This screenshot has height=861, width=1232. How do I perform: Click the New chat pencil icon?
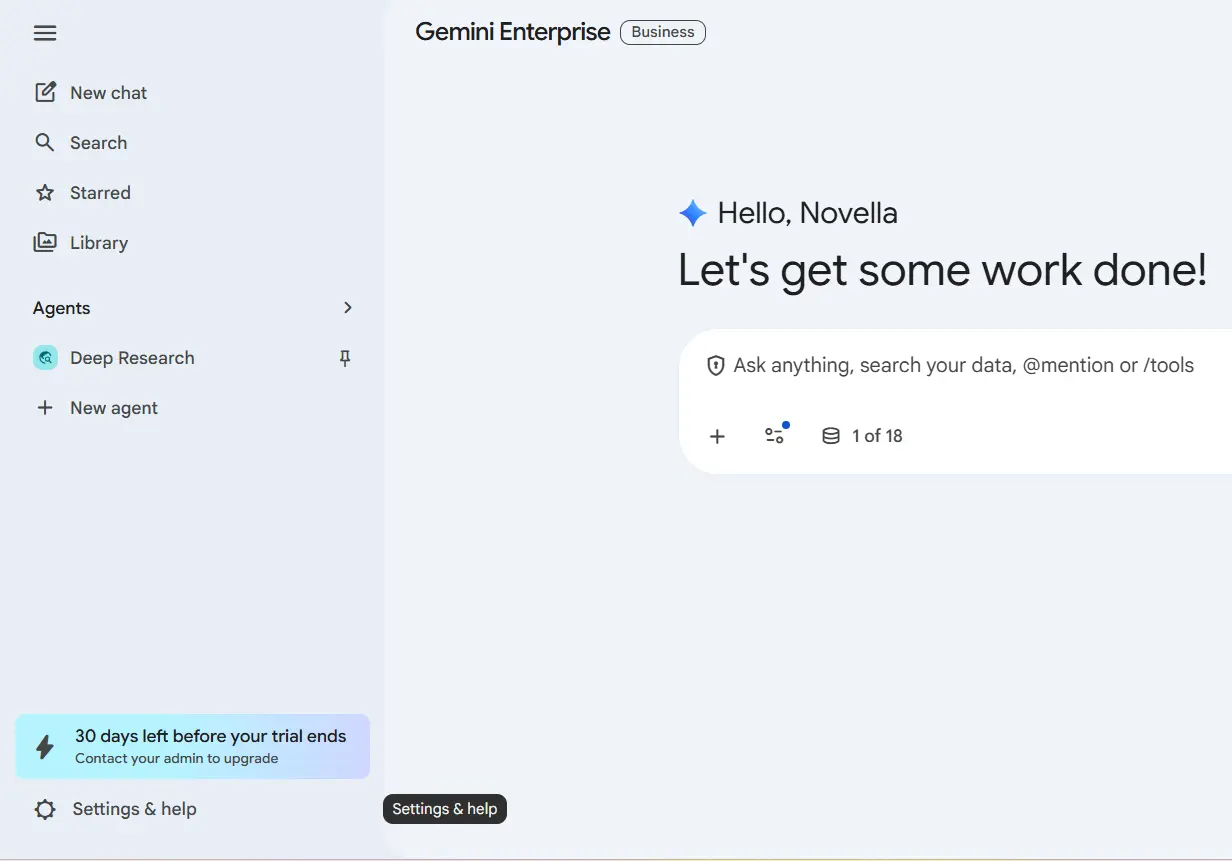click(45, 92)
